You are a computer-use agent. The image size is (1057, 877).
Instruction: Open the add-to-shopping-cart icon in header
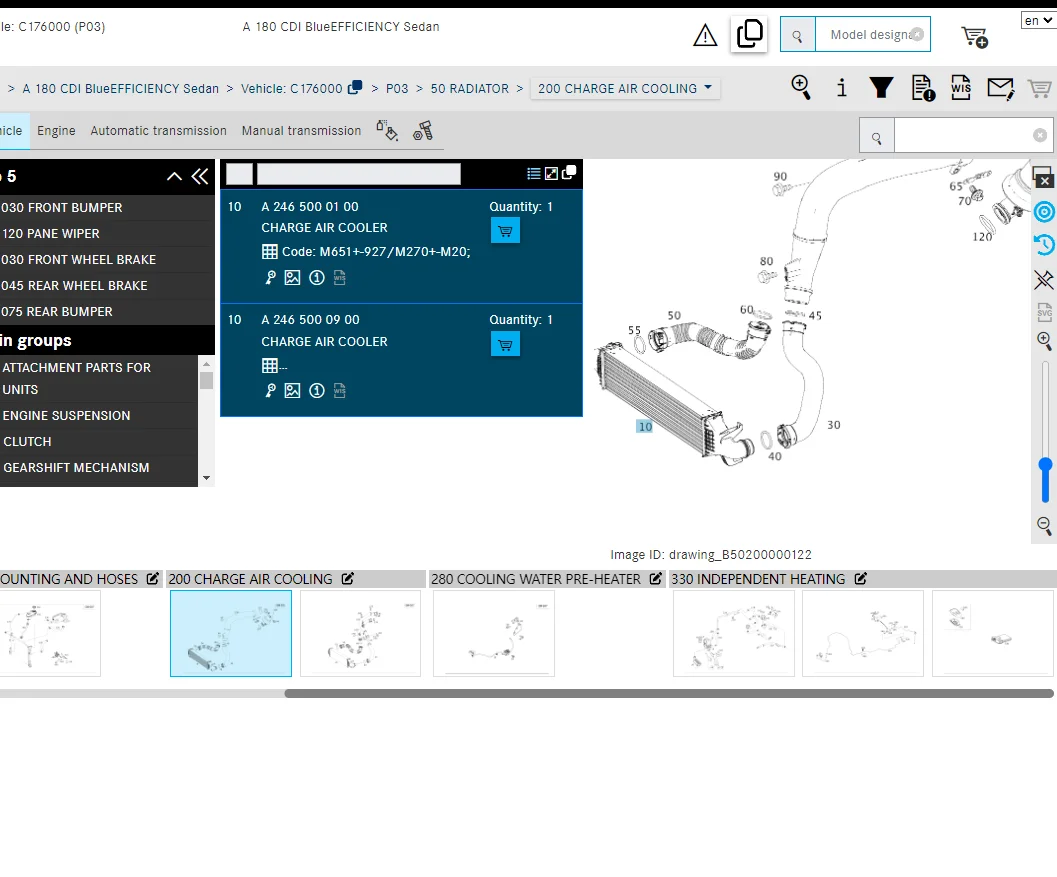click(x=974, y=37)
